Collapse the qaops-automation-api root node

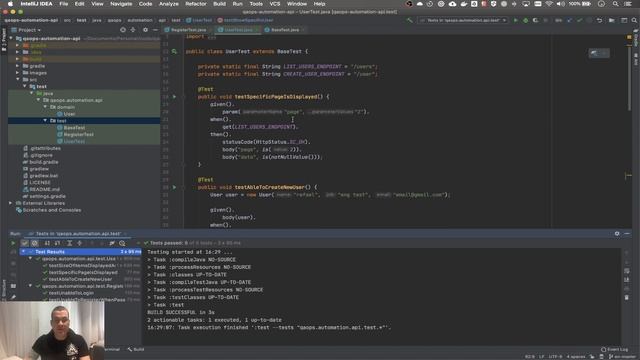pos(11,38)
